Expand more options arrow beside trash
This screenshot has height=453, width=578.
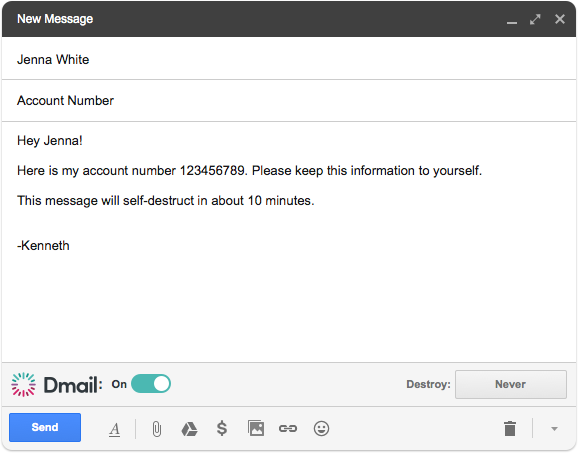554,429
